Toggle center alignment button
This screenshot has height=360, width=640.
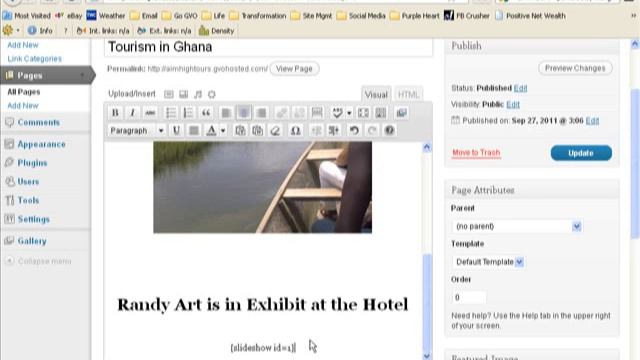(244, 113)
